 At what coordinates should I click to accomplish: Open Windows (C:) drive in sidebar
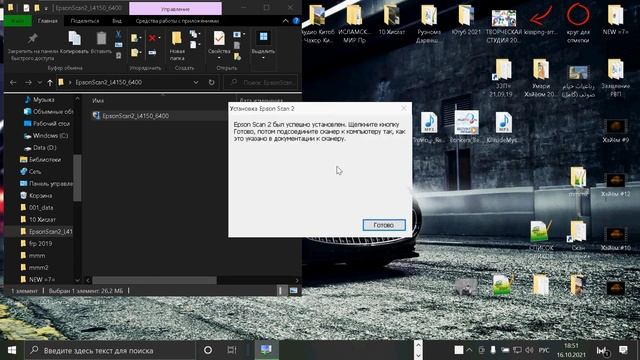(x=51, y=136)
